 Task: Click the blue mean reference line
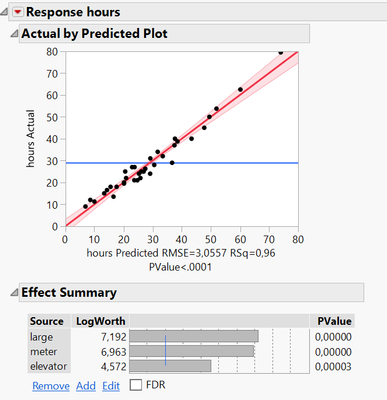(x=182, y=163)
